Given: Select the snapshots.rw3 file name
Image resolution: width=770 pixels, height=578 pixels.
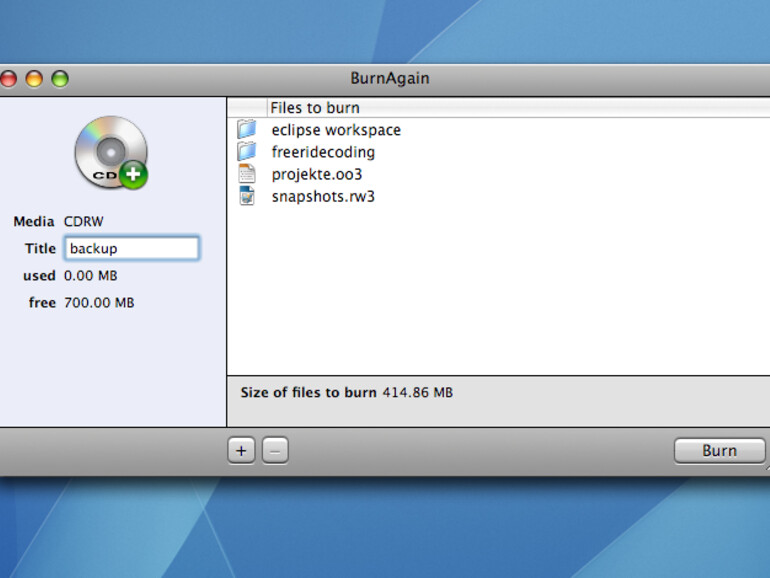Looking at the screenshot, I should 323,196.
